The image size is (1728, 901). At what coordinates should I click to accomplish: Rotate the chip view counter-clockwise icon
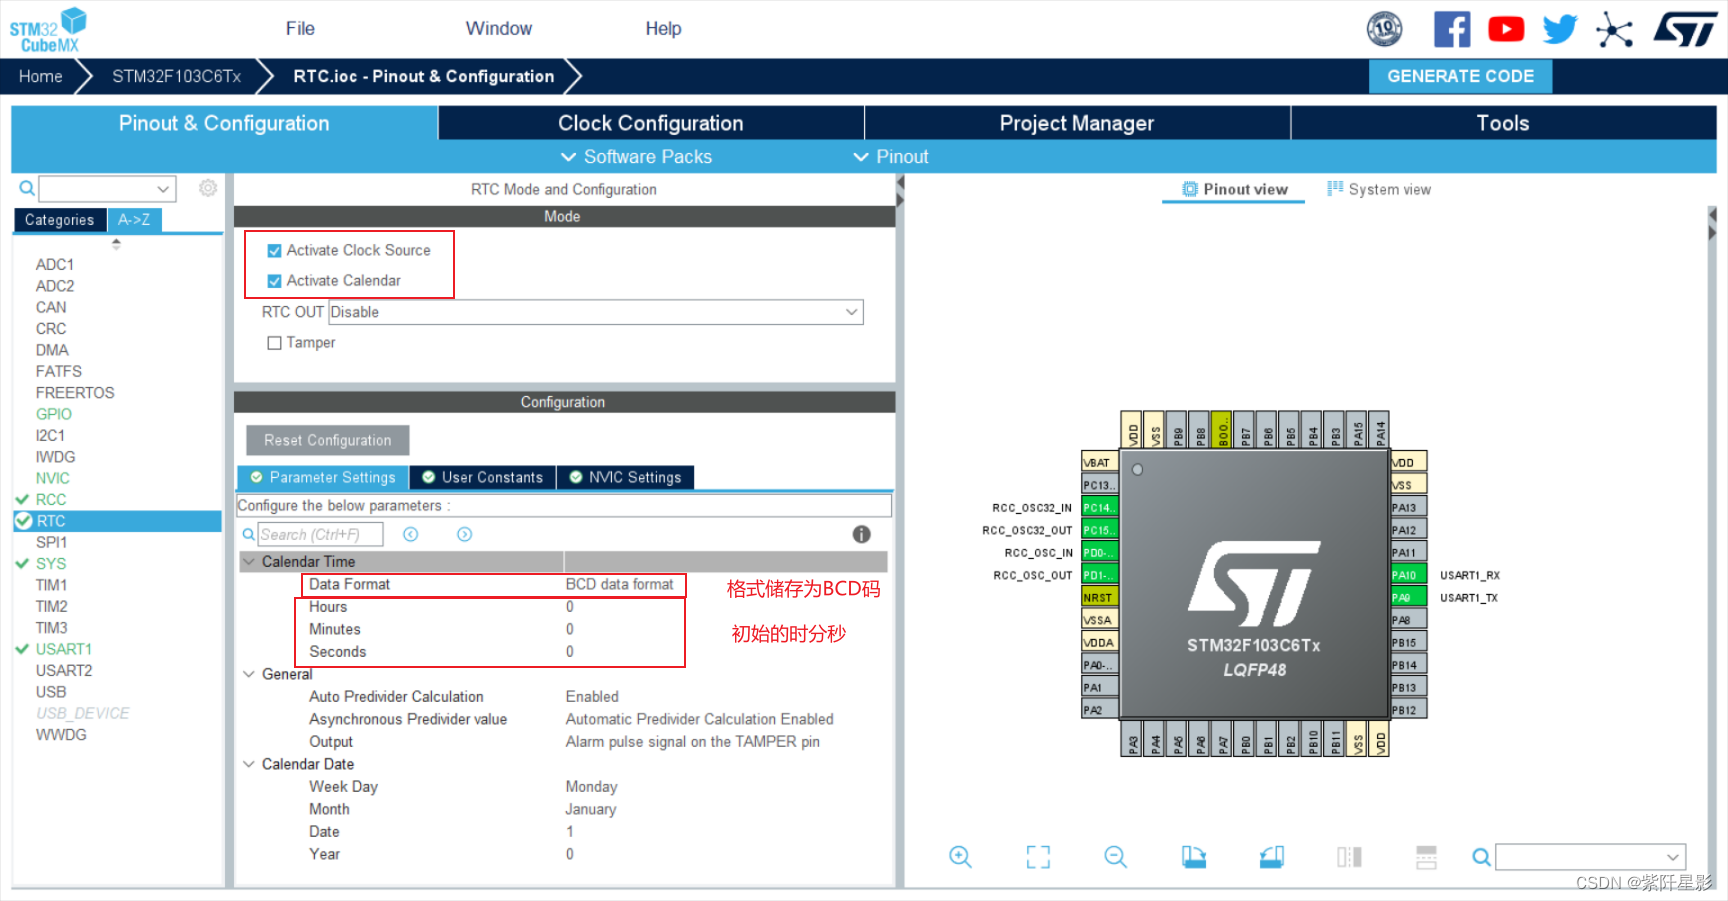click(x=1272, y=857)
